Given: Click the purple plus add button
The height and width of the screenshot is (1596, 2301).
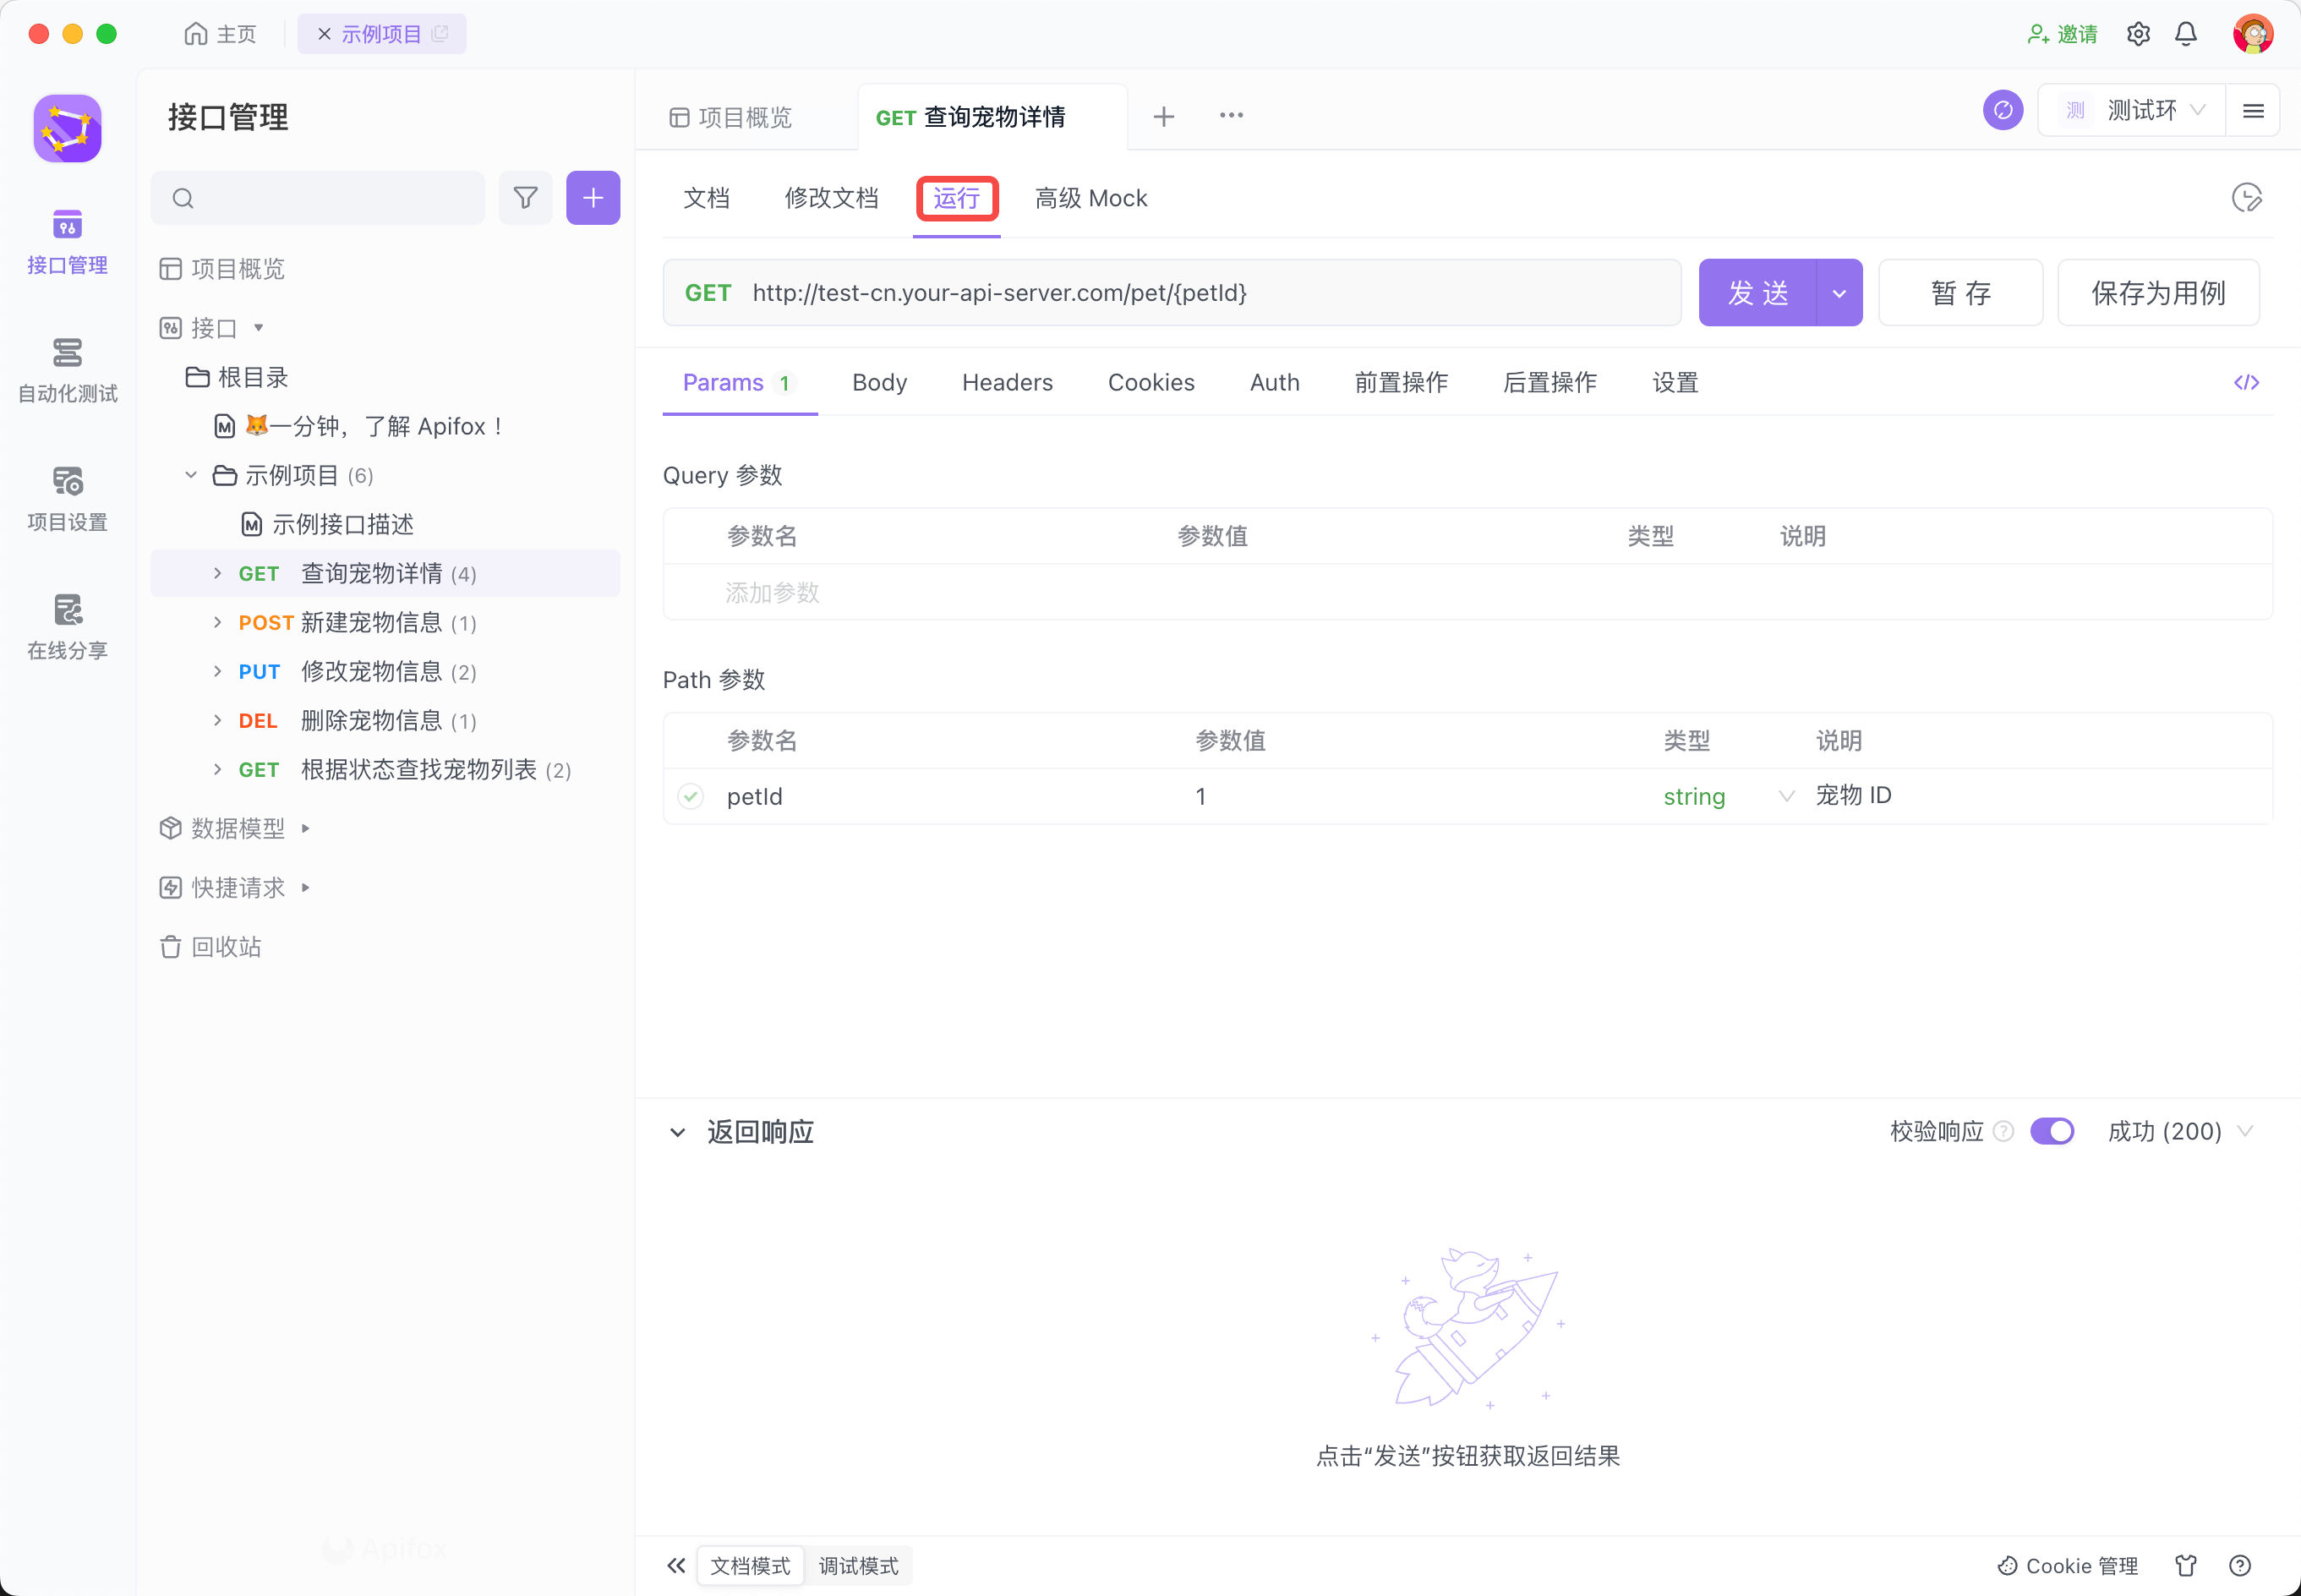Looking at the screenshot, I should 593,198.
